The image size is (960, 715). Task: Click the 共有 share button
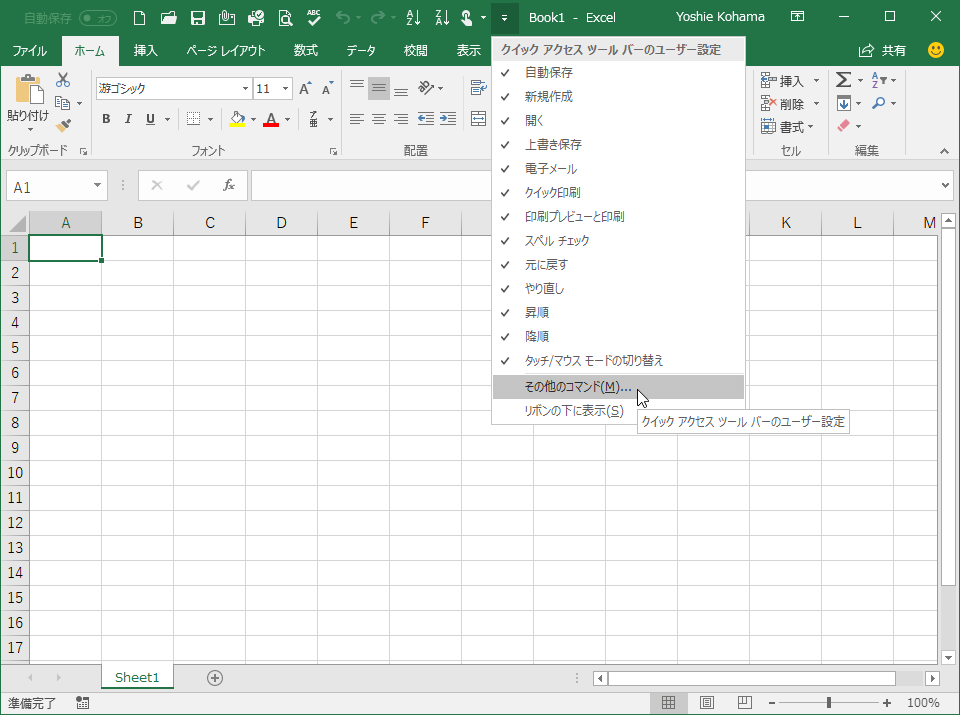[882, 50]
